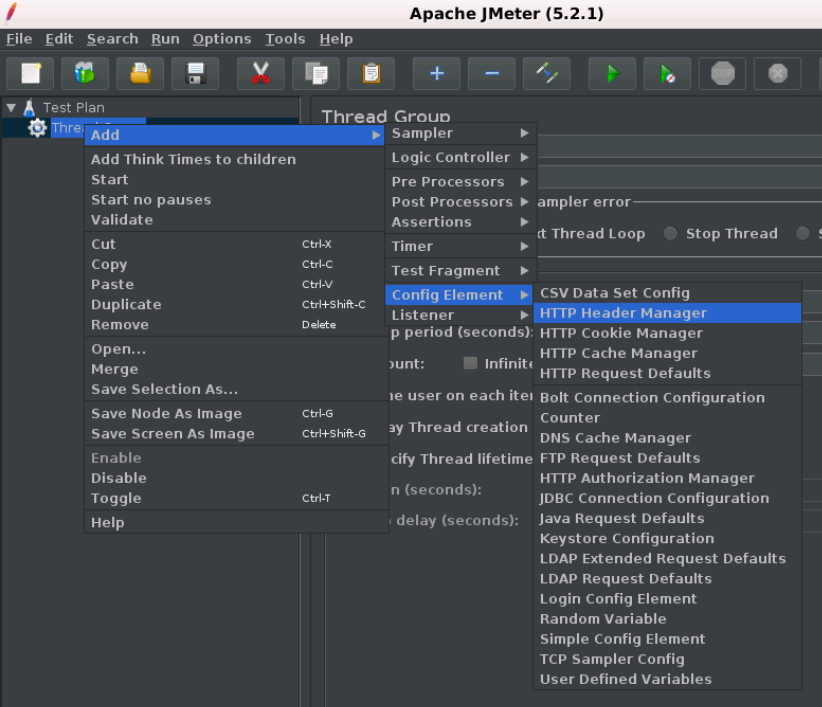Start the test with the green play icon

click(612, 73)
